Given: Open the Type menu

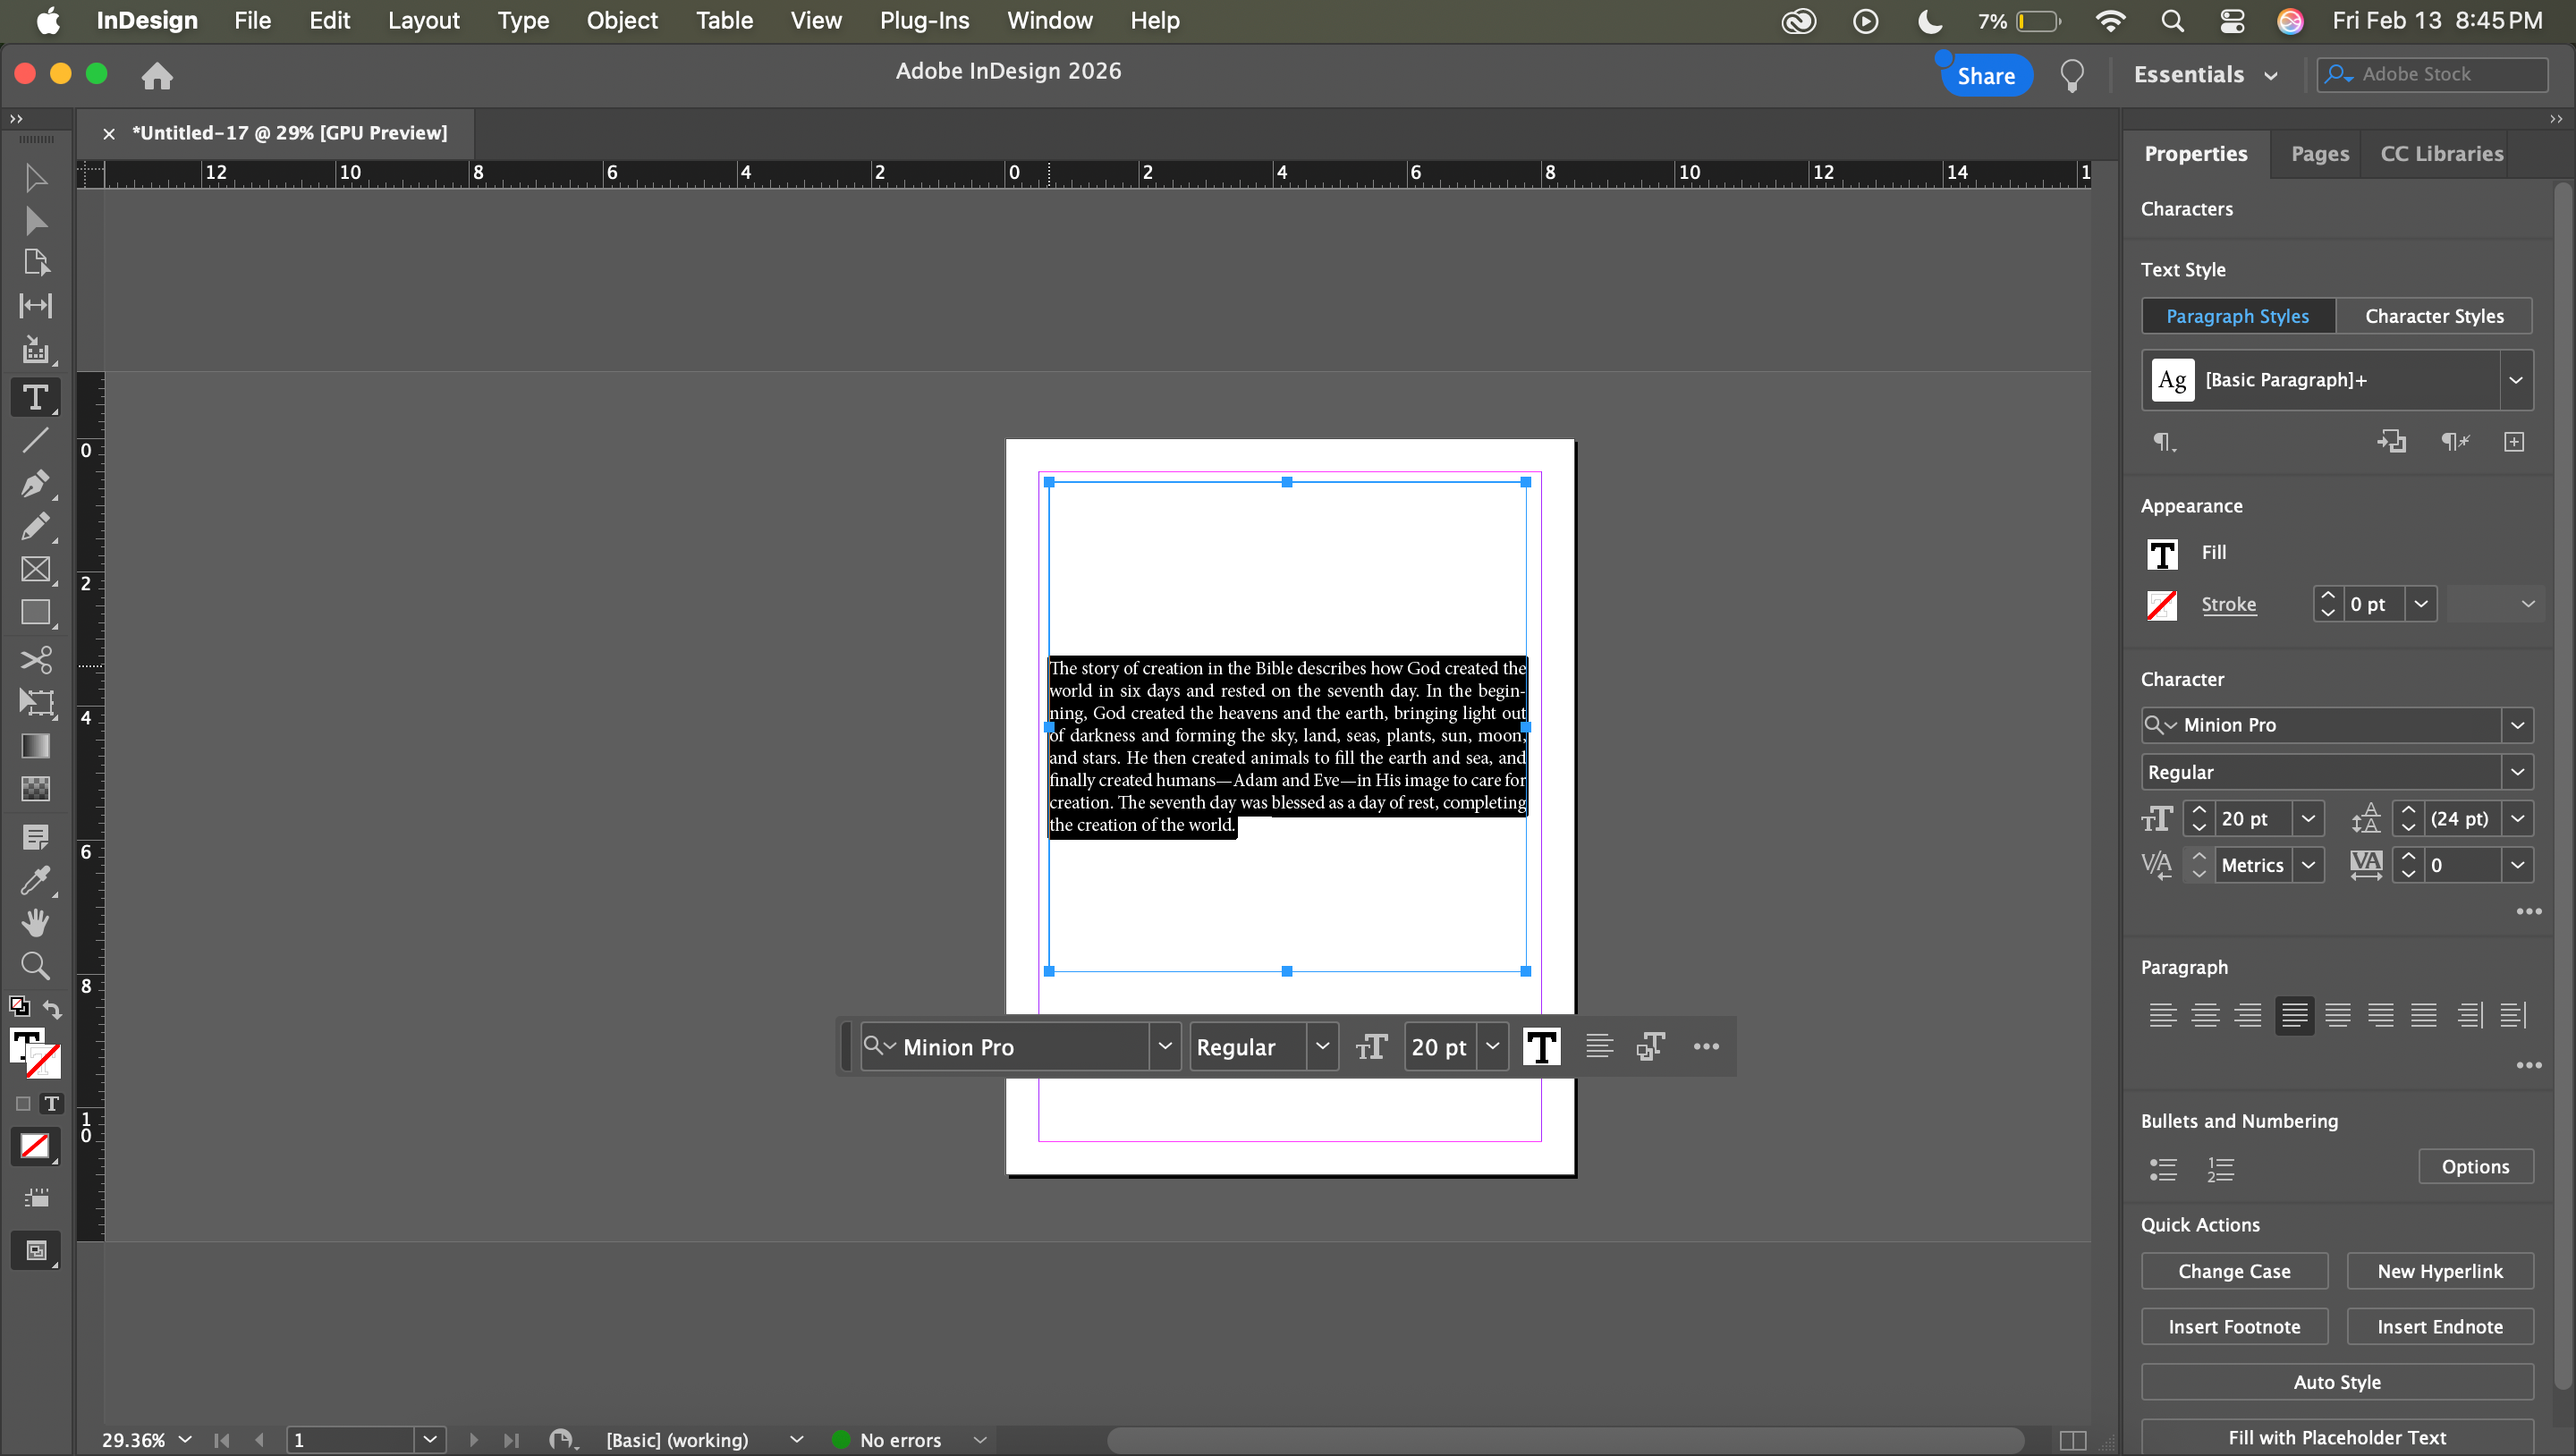Looking at the screenshot, I should click(523, 20).
